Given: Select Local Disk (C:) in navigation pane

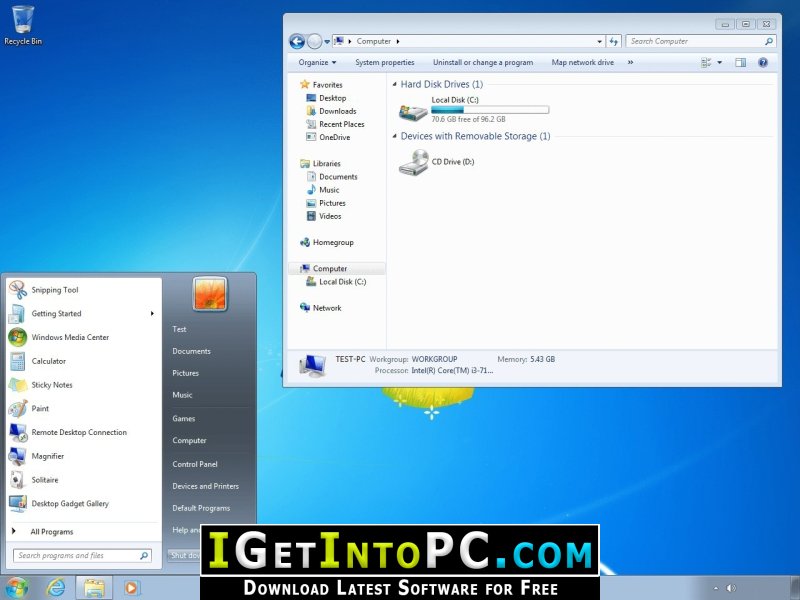Looking at the screenshot, I should pos(336,282).
